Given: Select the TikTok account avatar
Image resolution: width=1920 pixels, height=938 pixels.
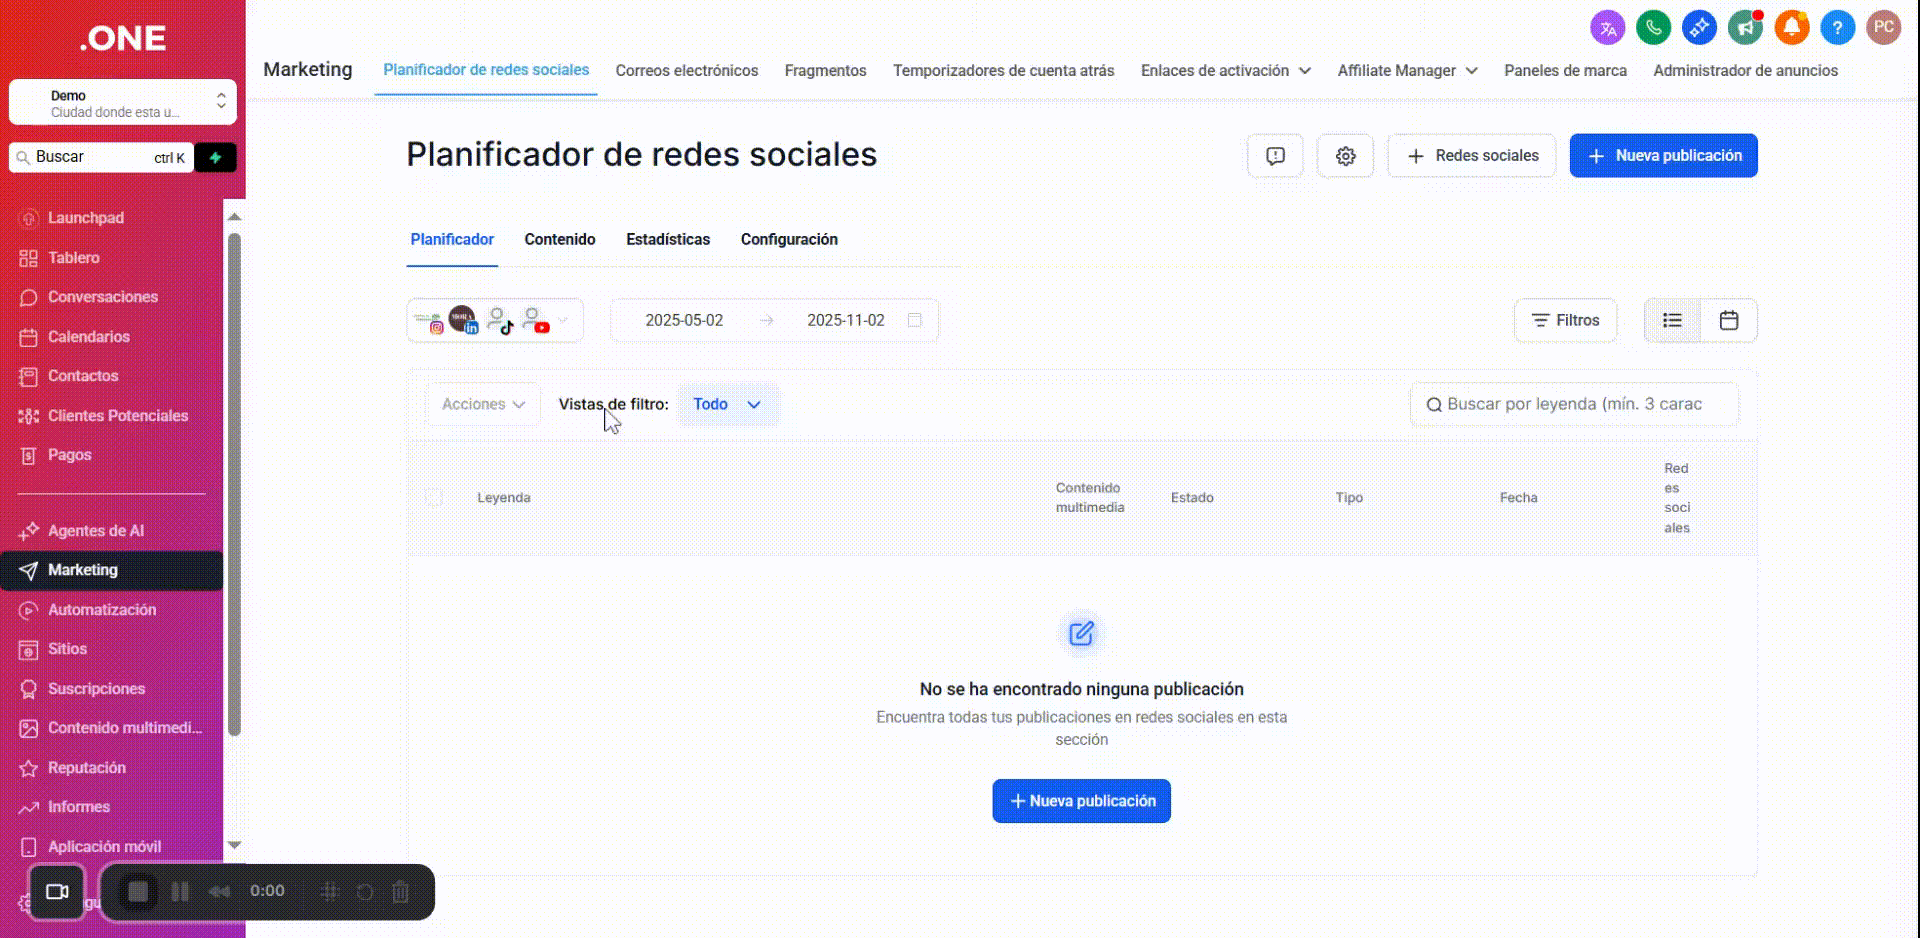Looking at the screenshot, I should pyautogui.click(x=499, y=321).
